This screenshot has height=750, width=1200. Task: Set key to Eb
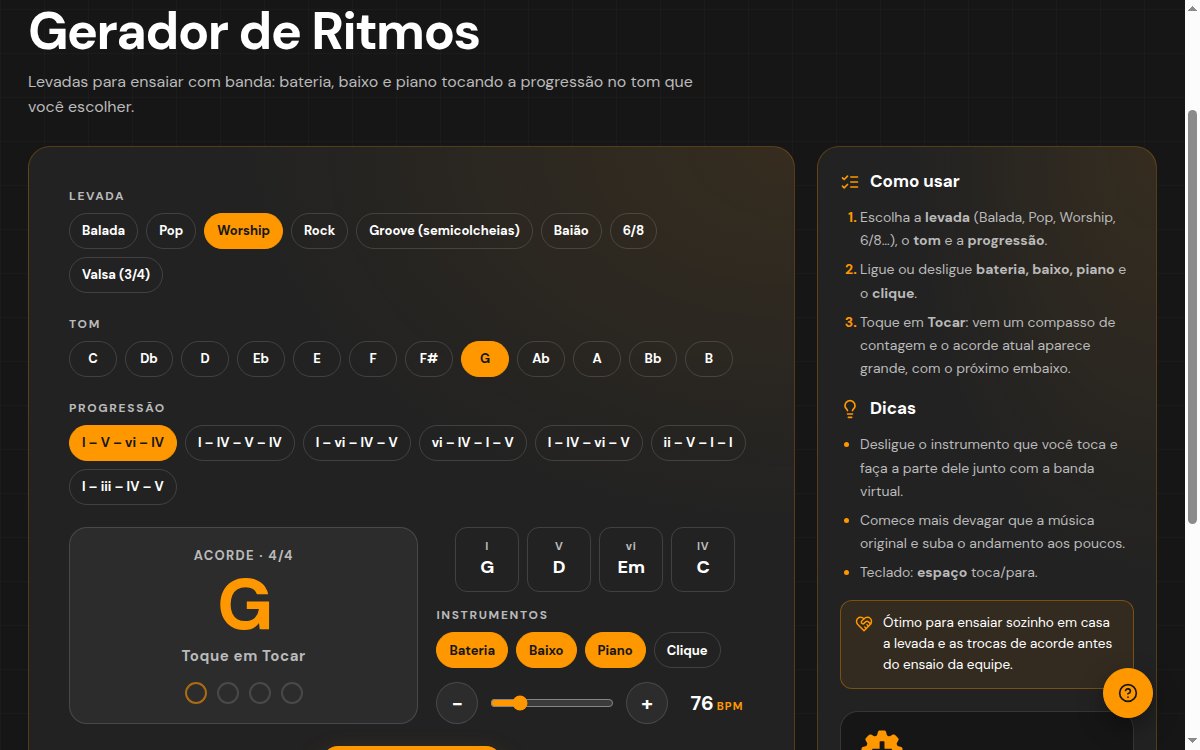click(261, 358)
